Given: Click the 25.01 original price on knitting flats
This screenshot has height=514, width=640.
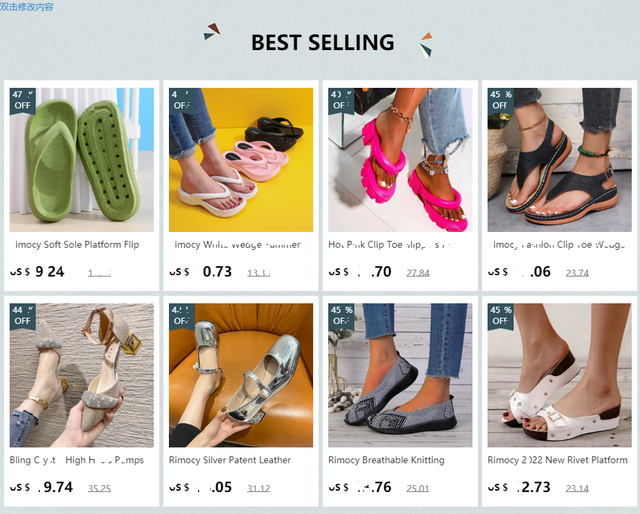Looking at the screenshot, I should [417, 488].
